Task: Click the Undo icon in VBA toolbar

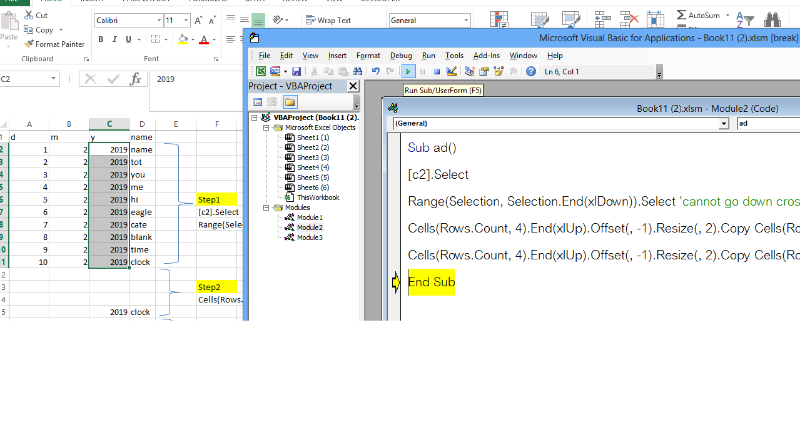Action: [375, 71]
